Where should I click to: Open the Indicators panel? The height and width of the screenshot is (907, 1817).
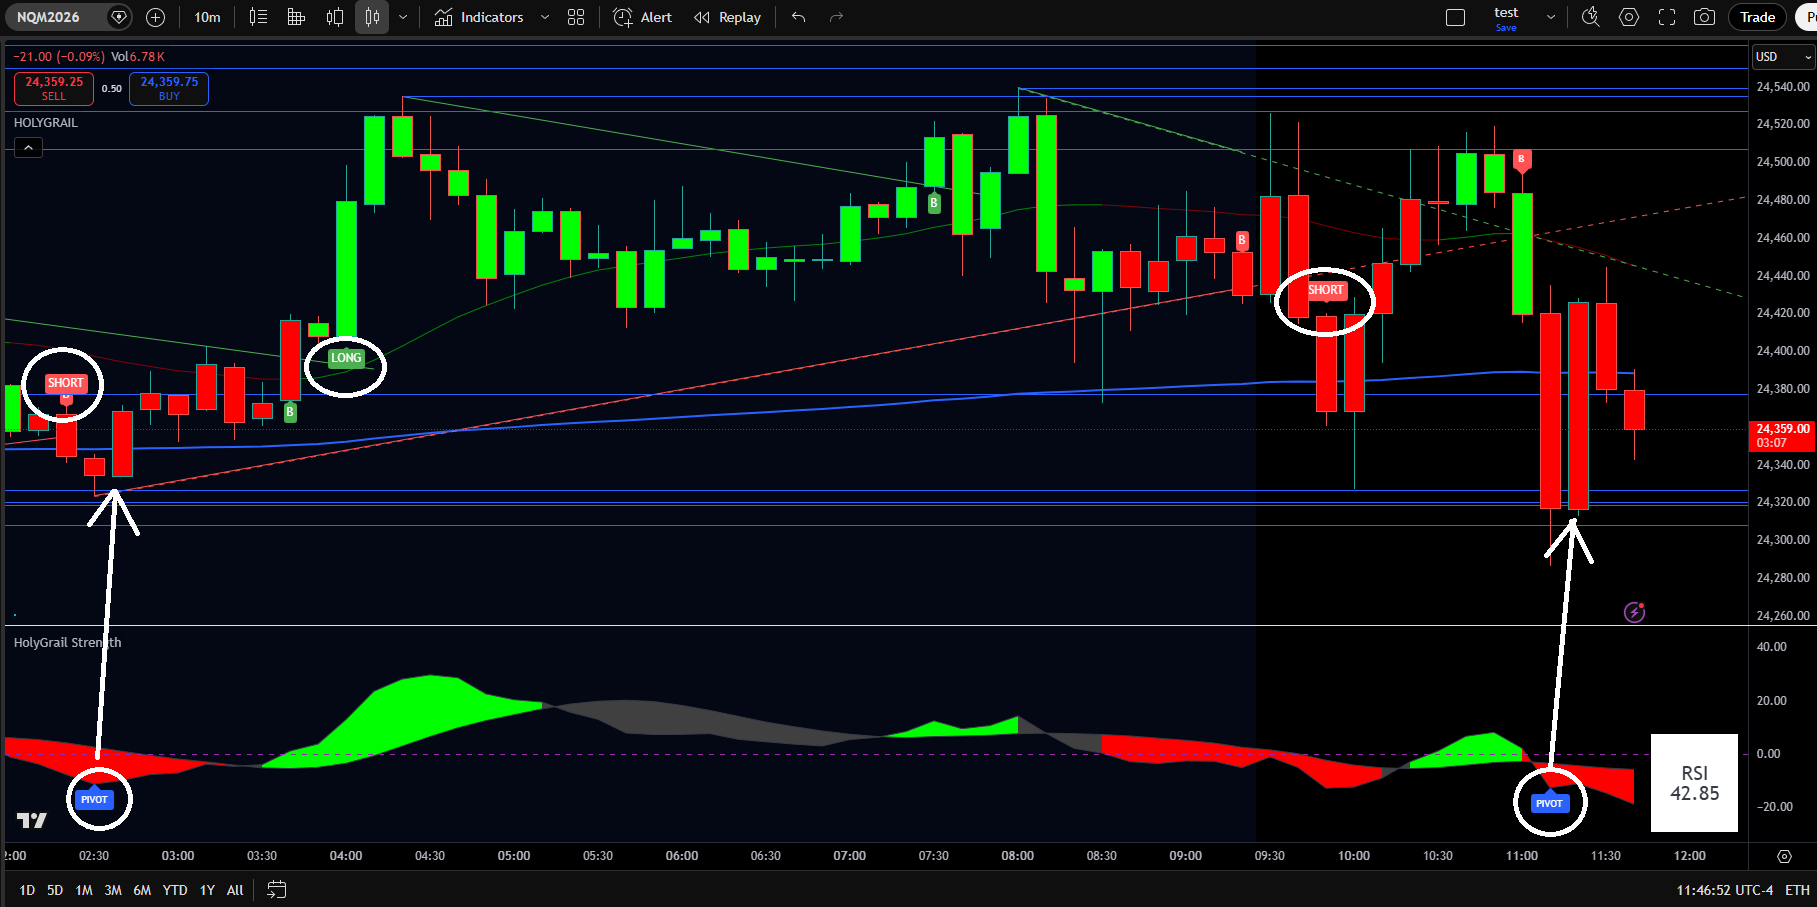(479, 17)
